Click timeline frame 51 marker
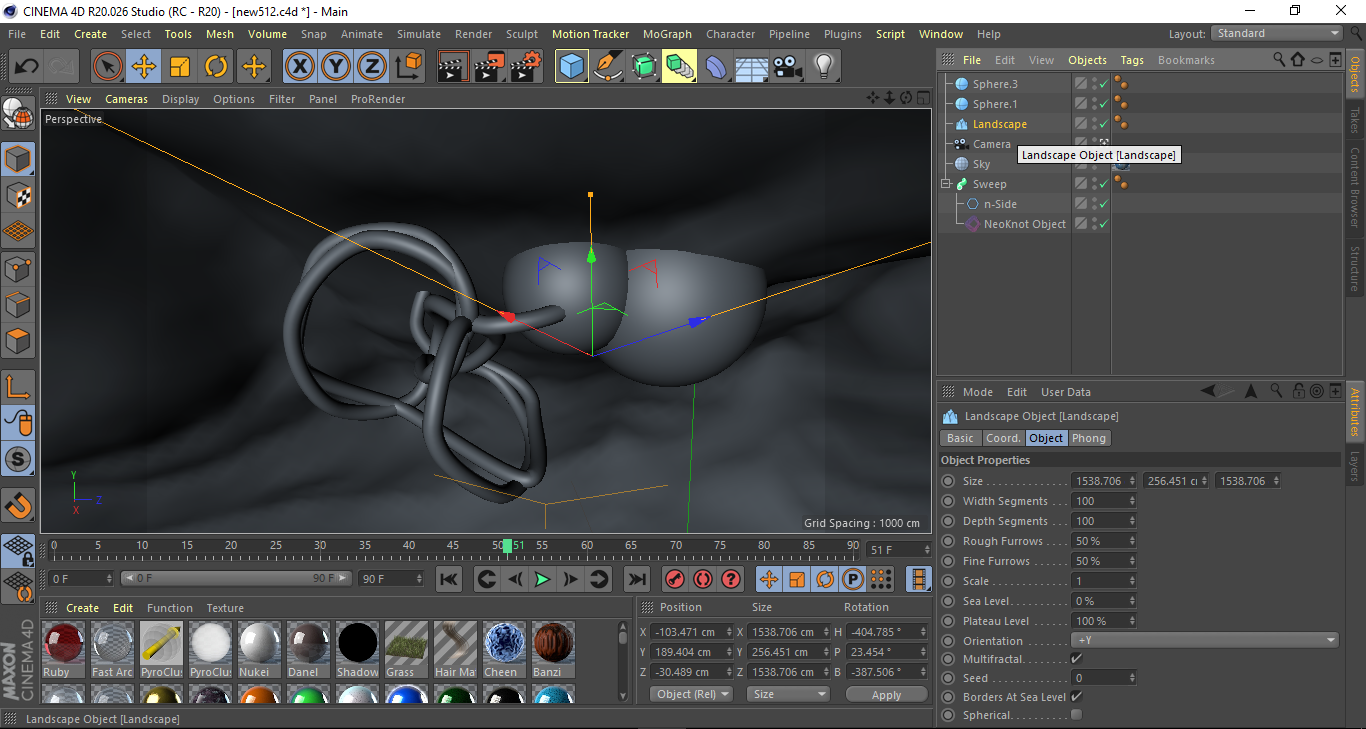The image size is (1366, 729). tap(508, 546)
